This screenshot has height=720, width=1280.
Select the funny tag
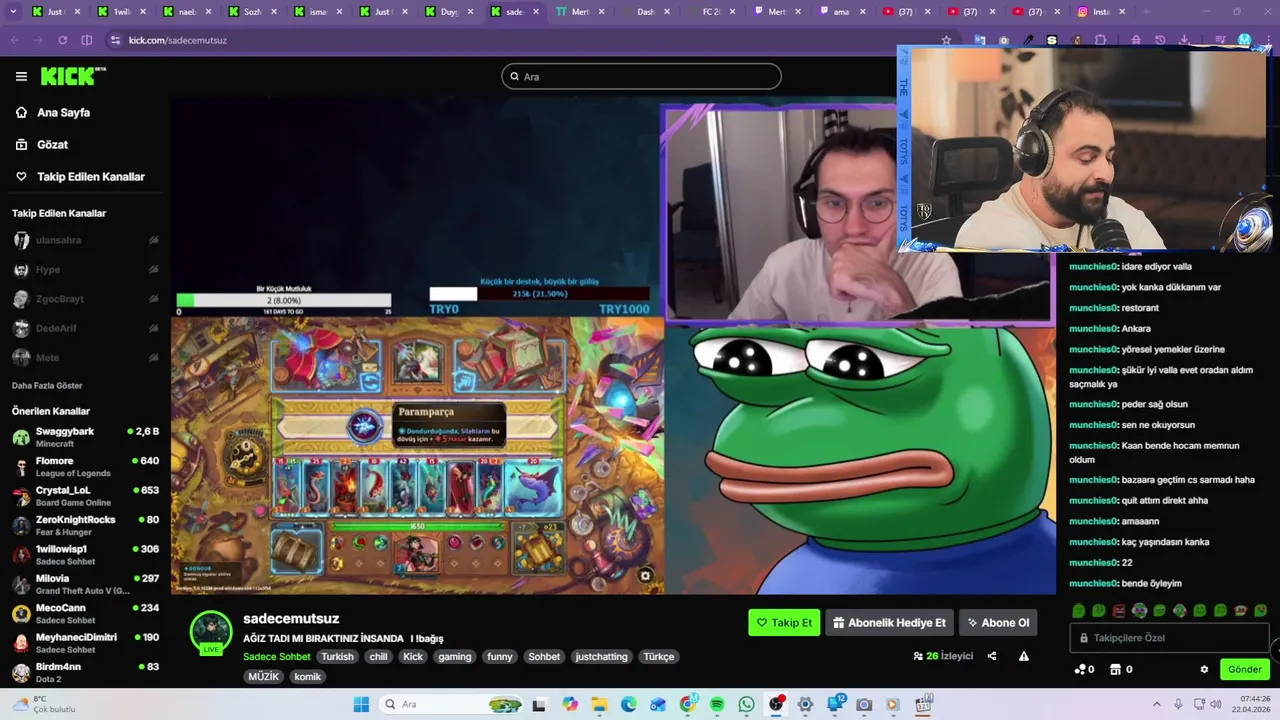(x=500, y=657)
